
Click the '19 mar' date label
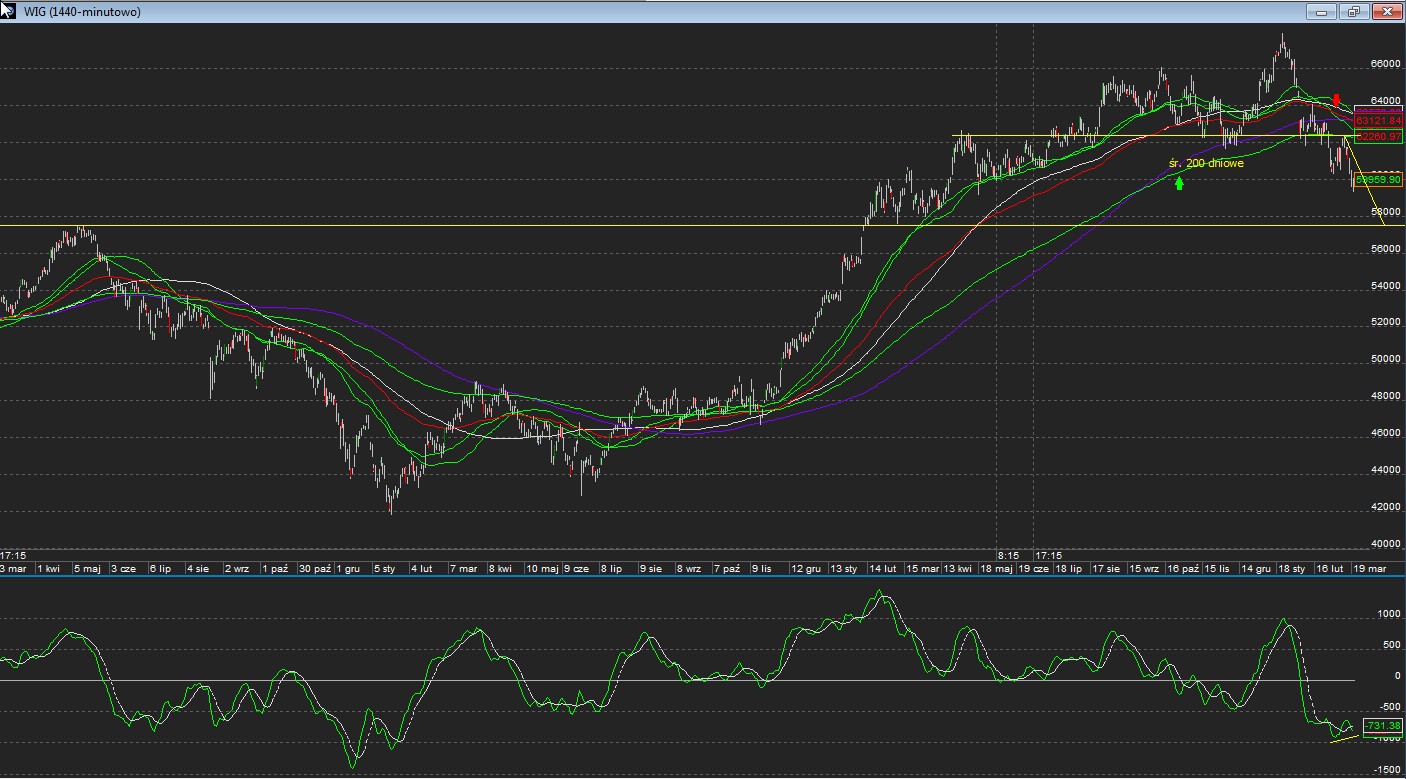tap(1370, 568)
